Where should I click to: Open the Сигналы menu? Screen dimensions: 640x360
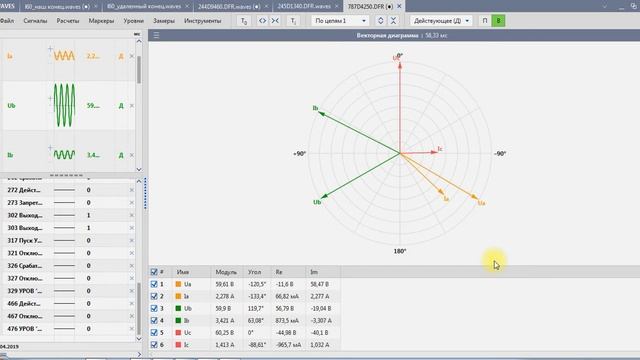pos(35,21)
